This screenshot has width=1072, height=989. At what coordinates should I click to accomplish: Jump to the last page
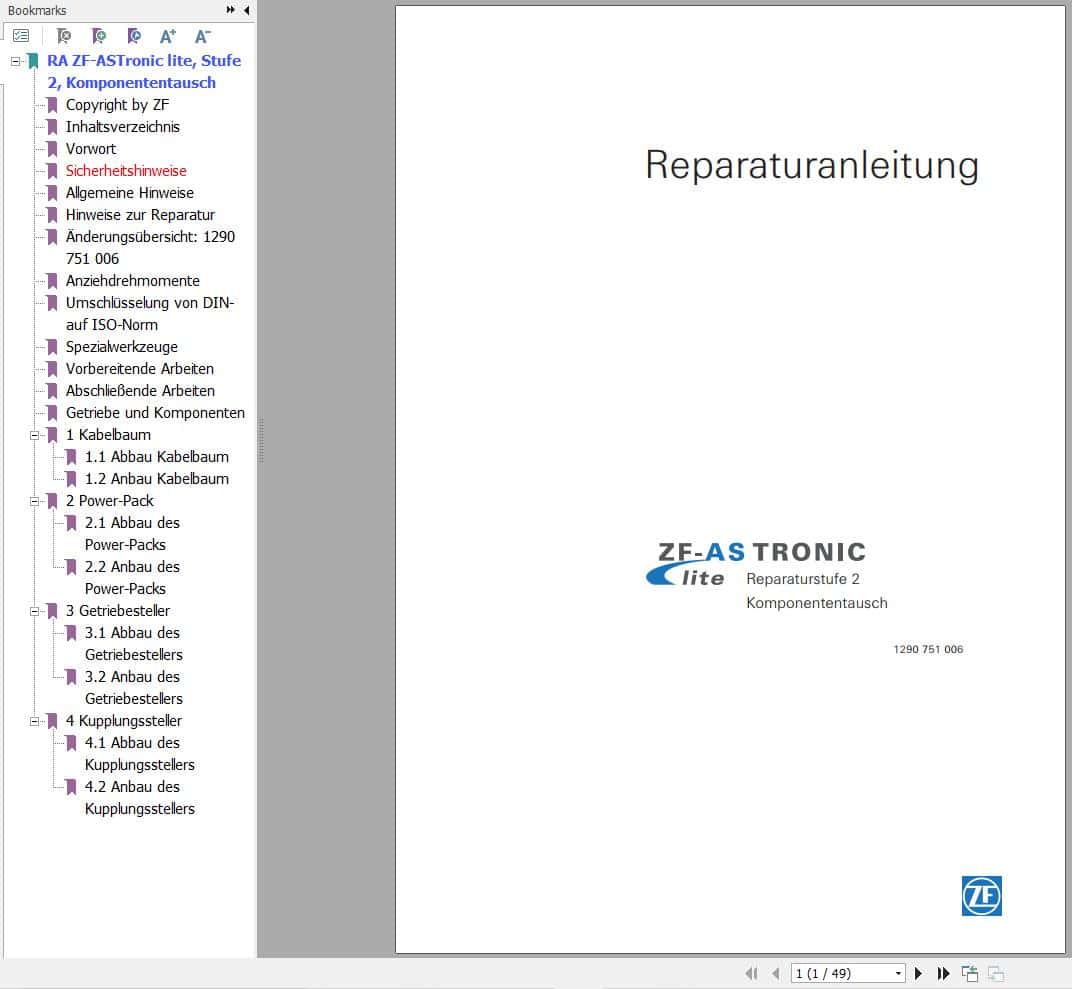[943, 973]
